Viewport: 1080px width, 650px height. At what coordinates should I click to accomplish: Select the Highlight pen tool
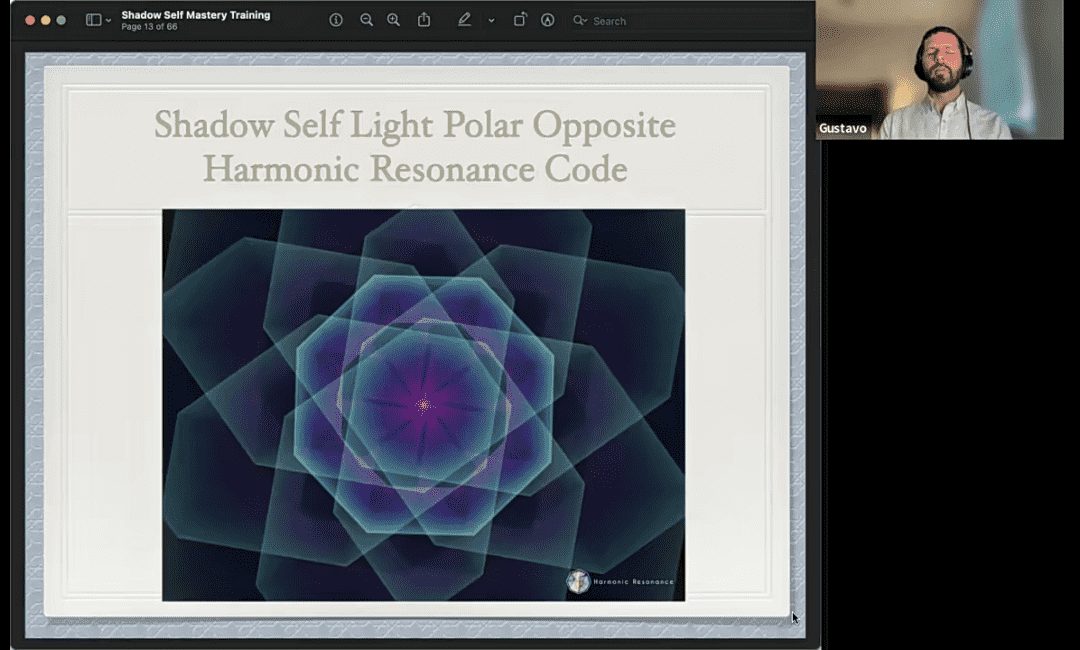click(x=464, y=20)
